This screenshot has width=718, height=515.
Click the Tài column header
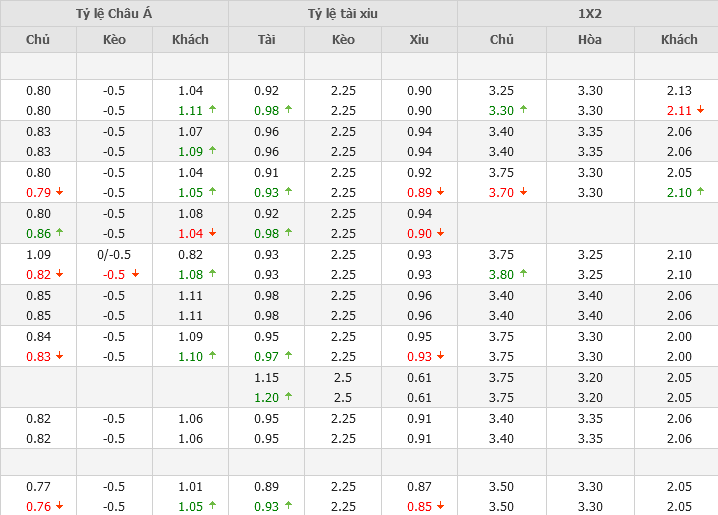click(x=266, y=40)
